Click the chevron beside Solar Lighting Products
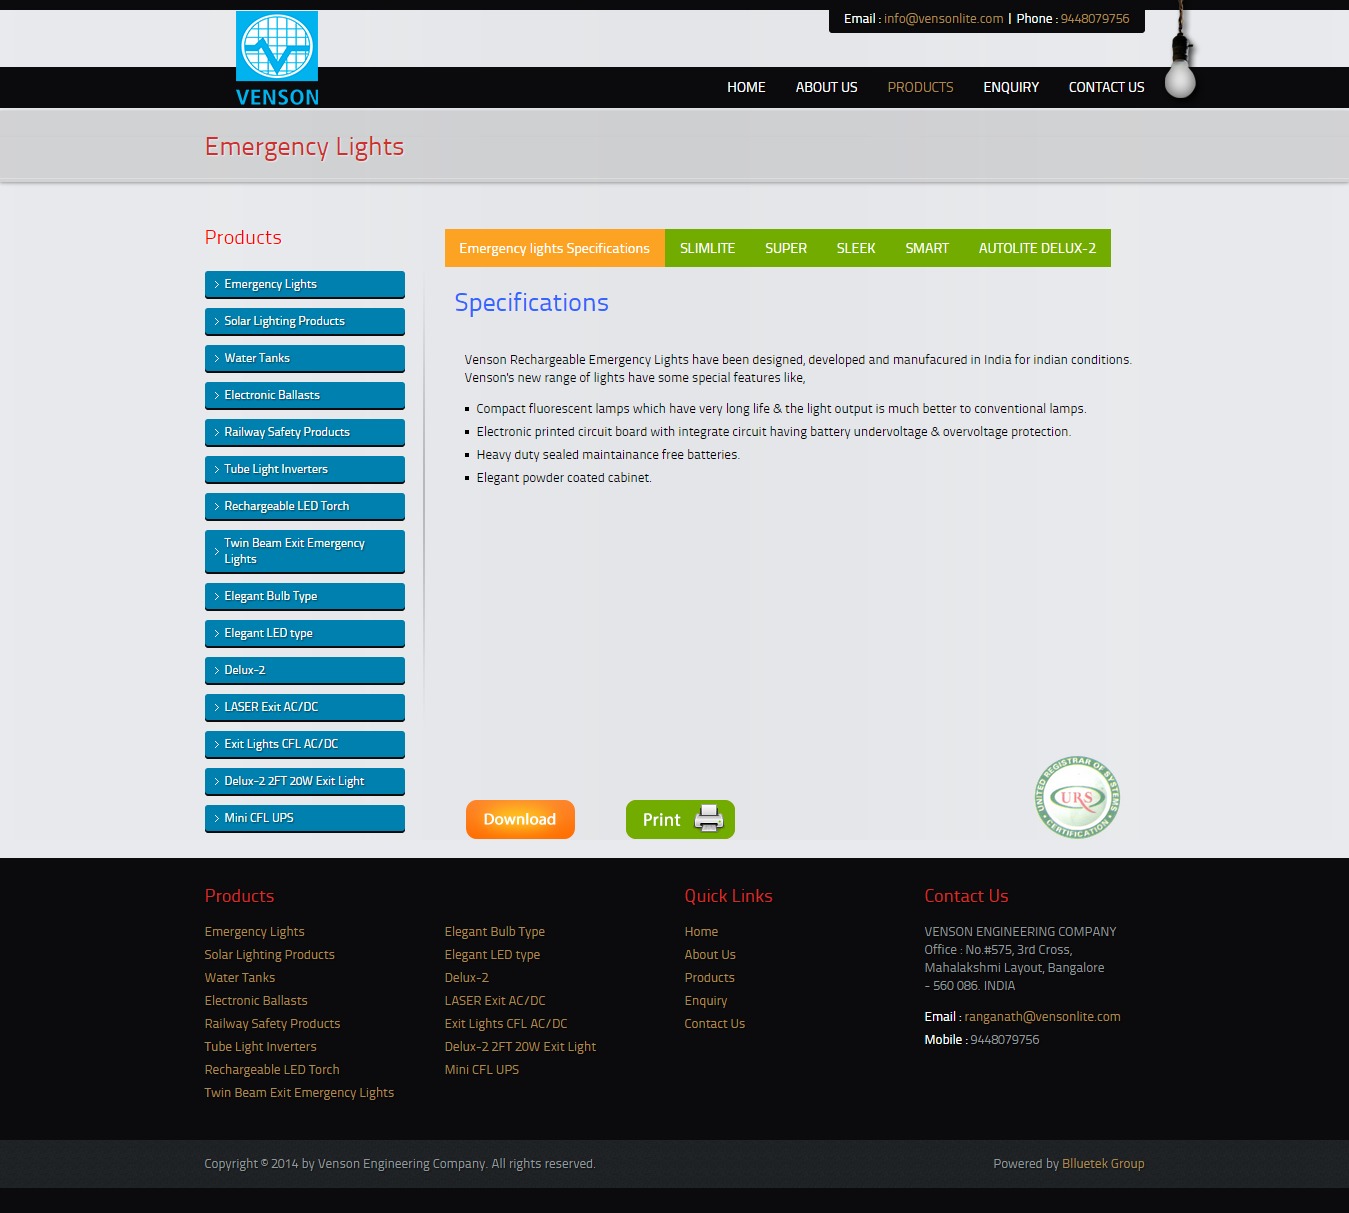1349x1213 pixels. (x=216, y=321)
